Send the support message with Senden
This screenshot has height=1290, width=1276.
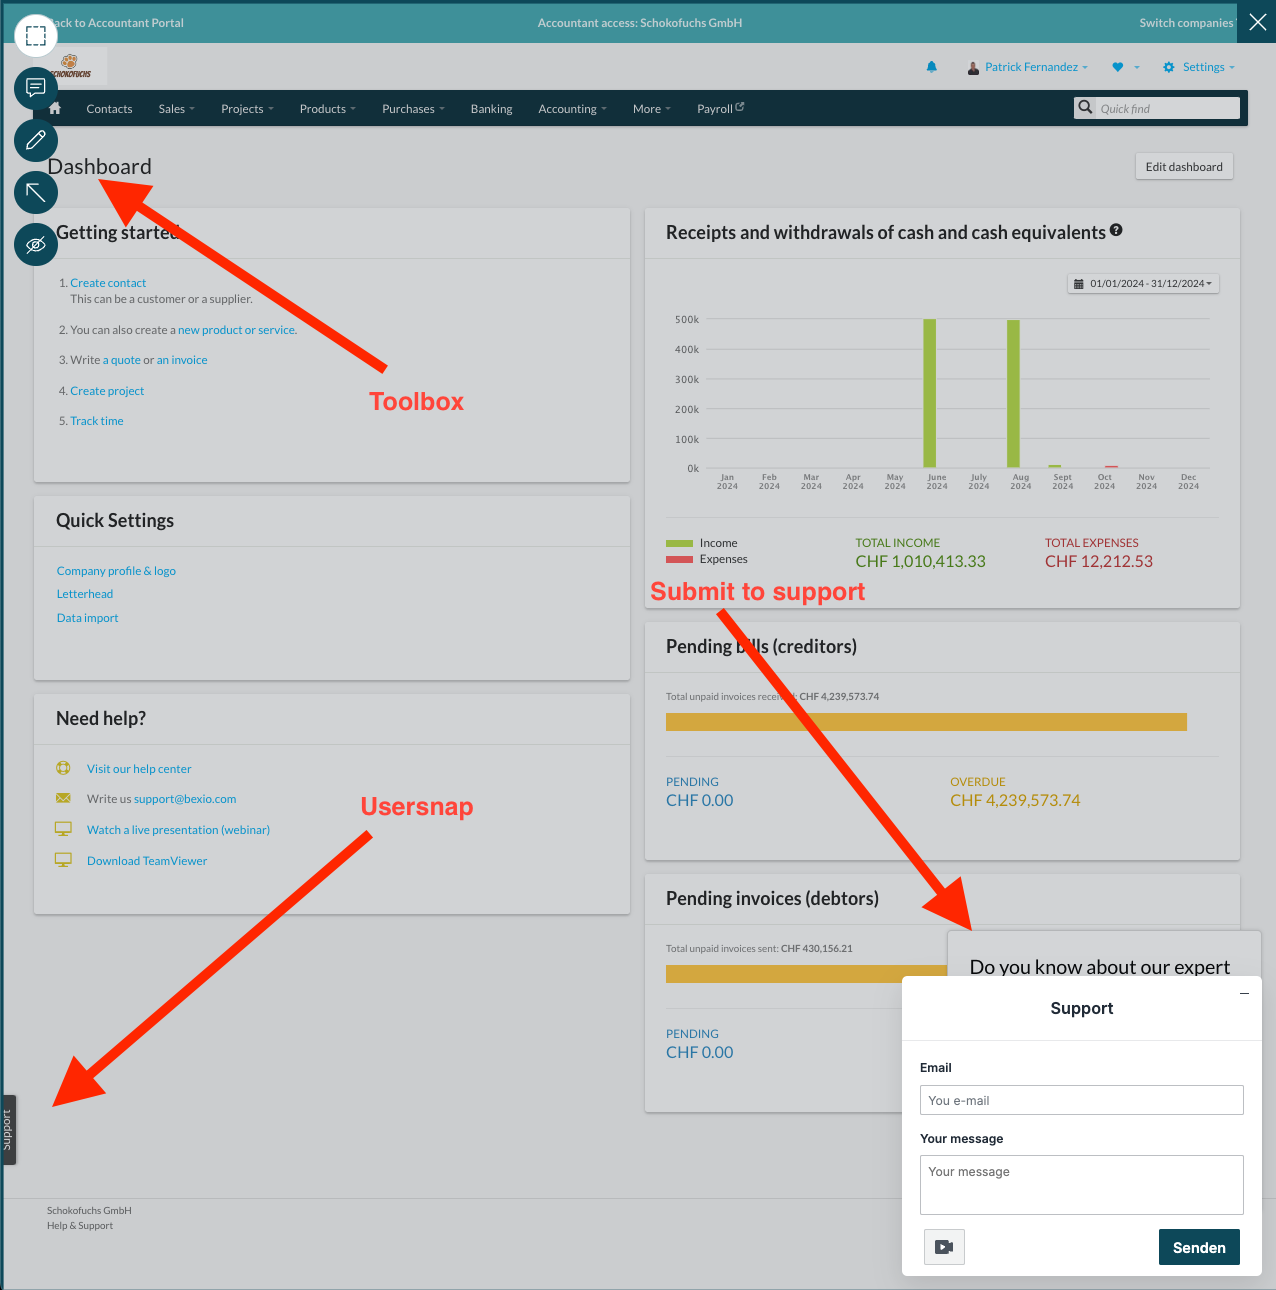(x=1199, y=1247)
